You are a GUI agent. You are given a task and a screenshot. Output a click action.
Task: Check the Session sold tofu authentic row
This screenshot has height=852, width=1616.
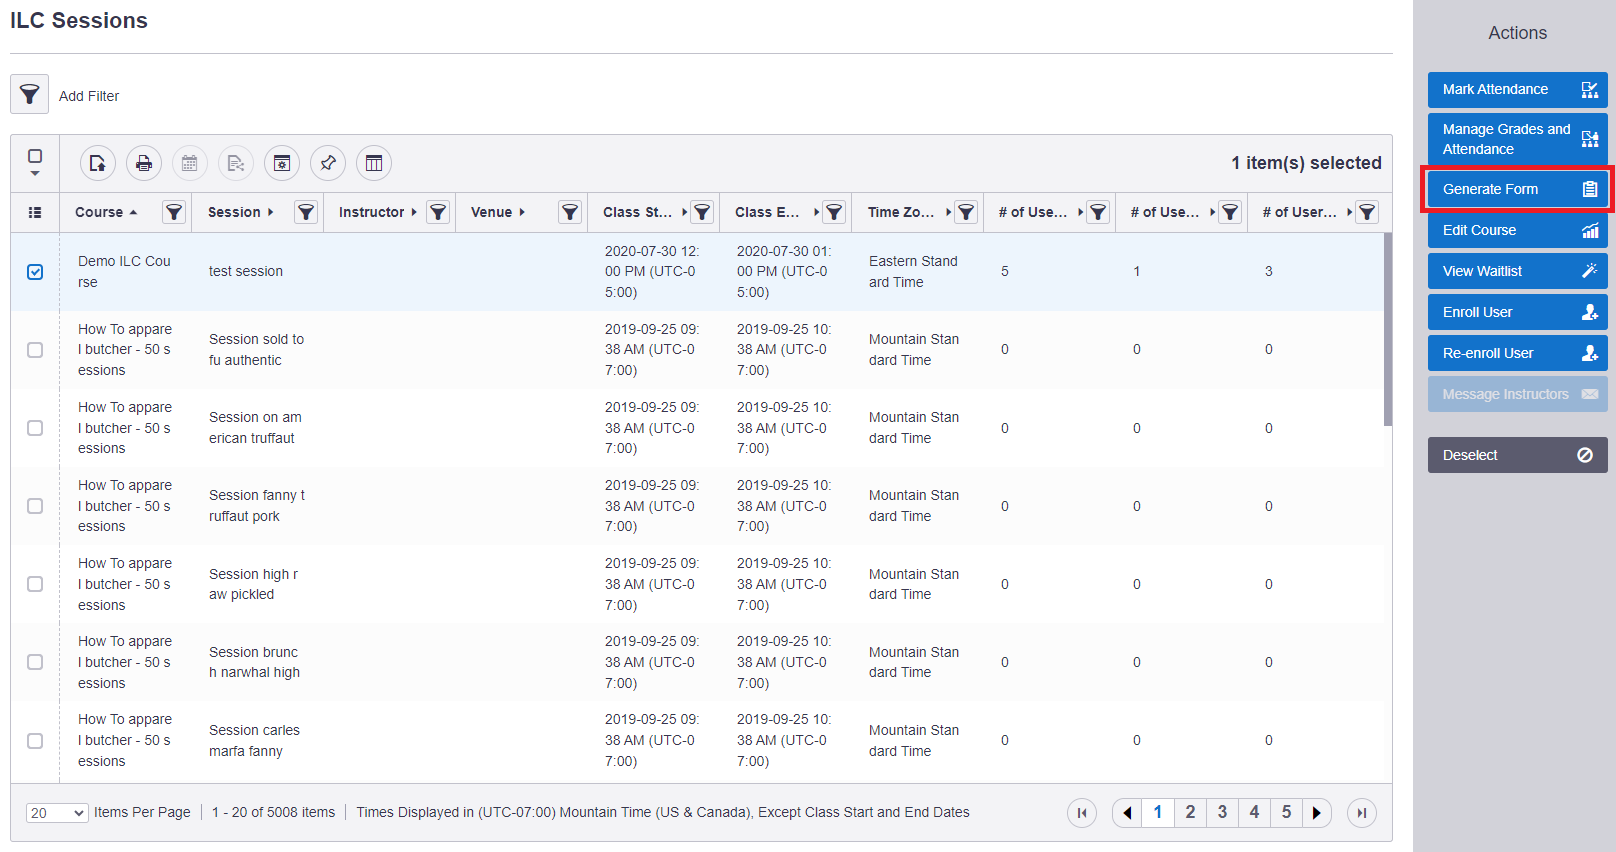point(35,350)
